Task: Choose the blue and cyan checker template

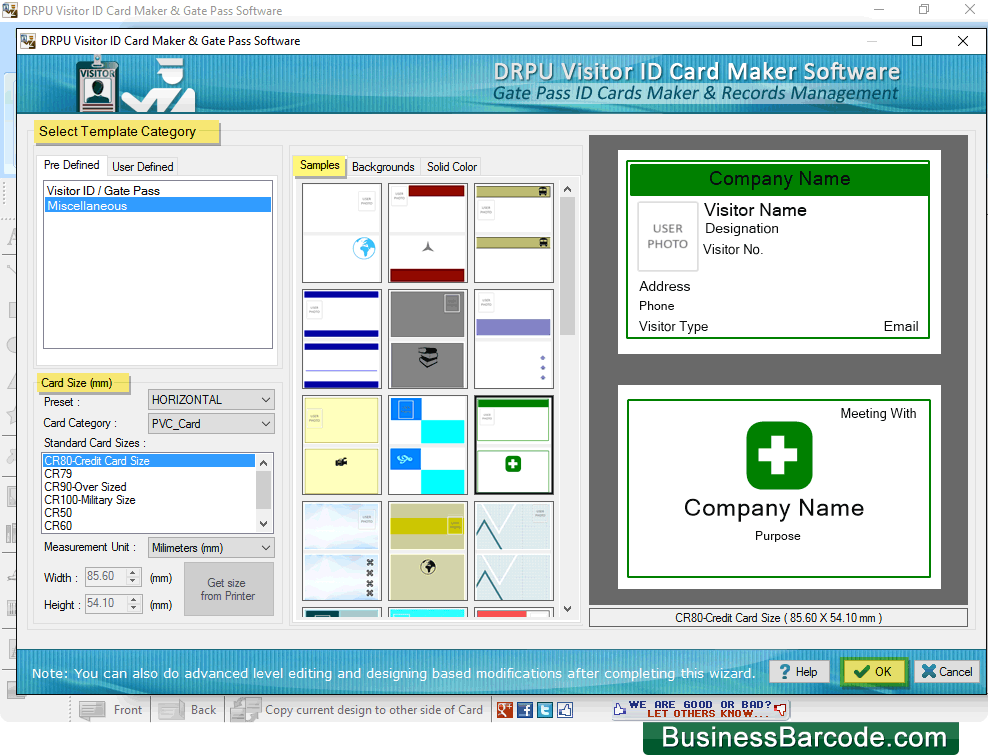Action: [428, 445]
